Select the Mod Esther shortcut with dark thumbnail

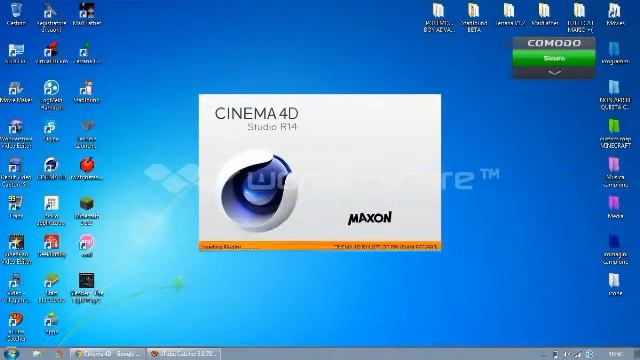coord(87,14)
